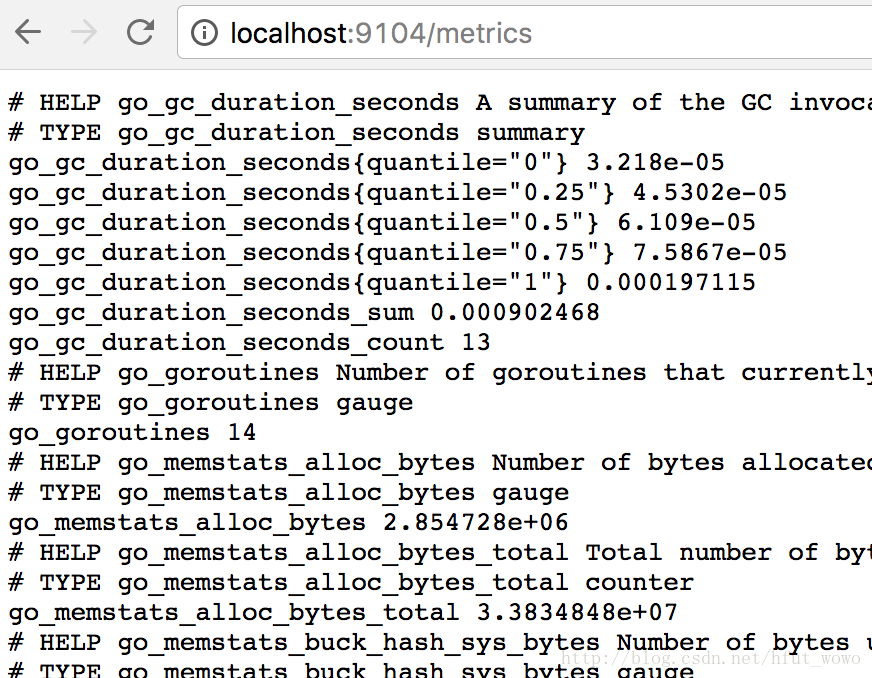872x678 pixels.
Task: Select the quantile="0.75"} 7.5867e-05 line
Action: click(x=398, y=254)
